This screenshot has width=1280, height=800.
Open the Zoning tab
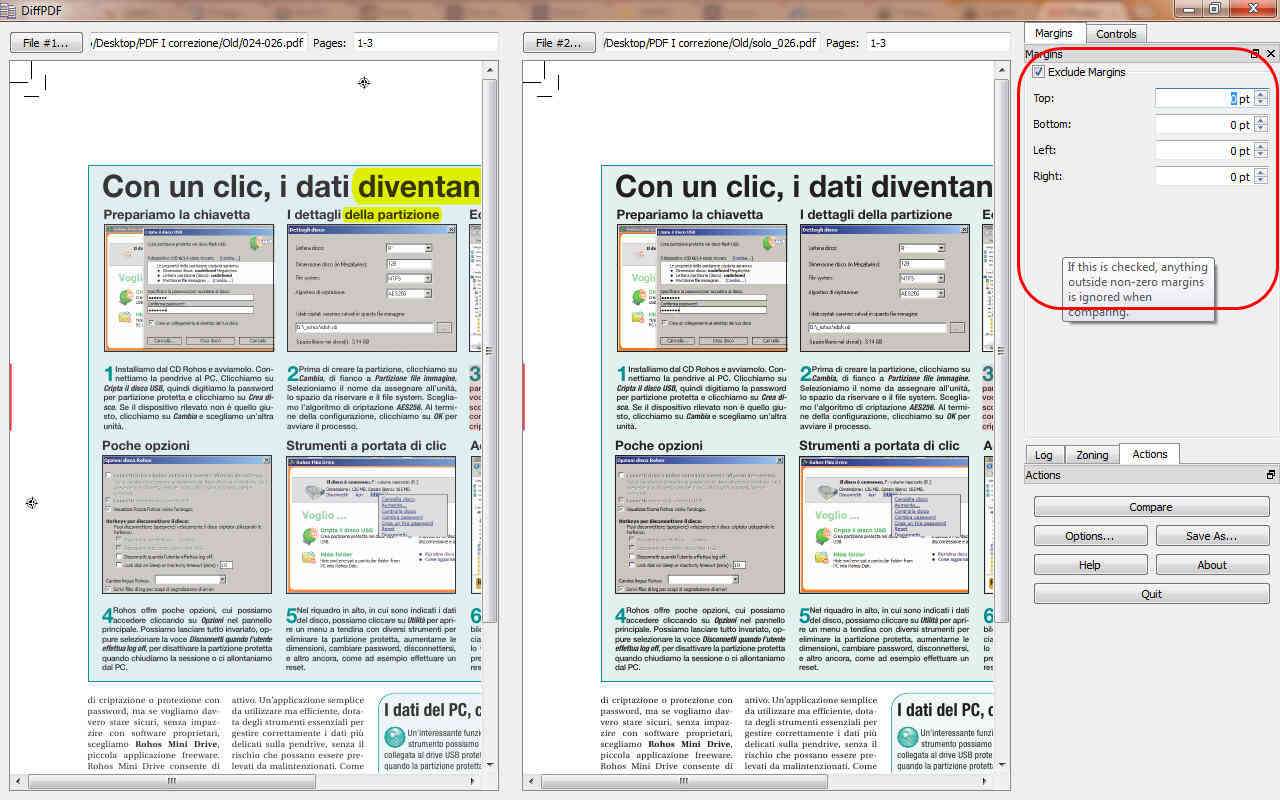[x=1092, y=455]
